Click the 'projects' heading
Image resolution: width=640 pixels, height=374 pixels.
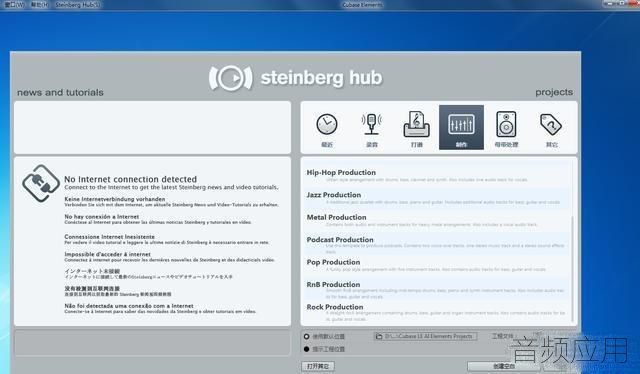(554, 92)
